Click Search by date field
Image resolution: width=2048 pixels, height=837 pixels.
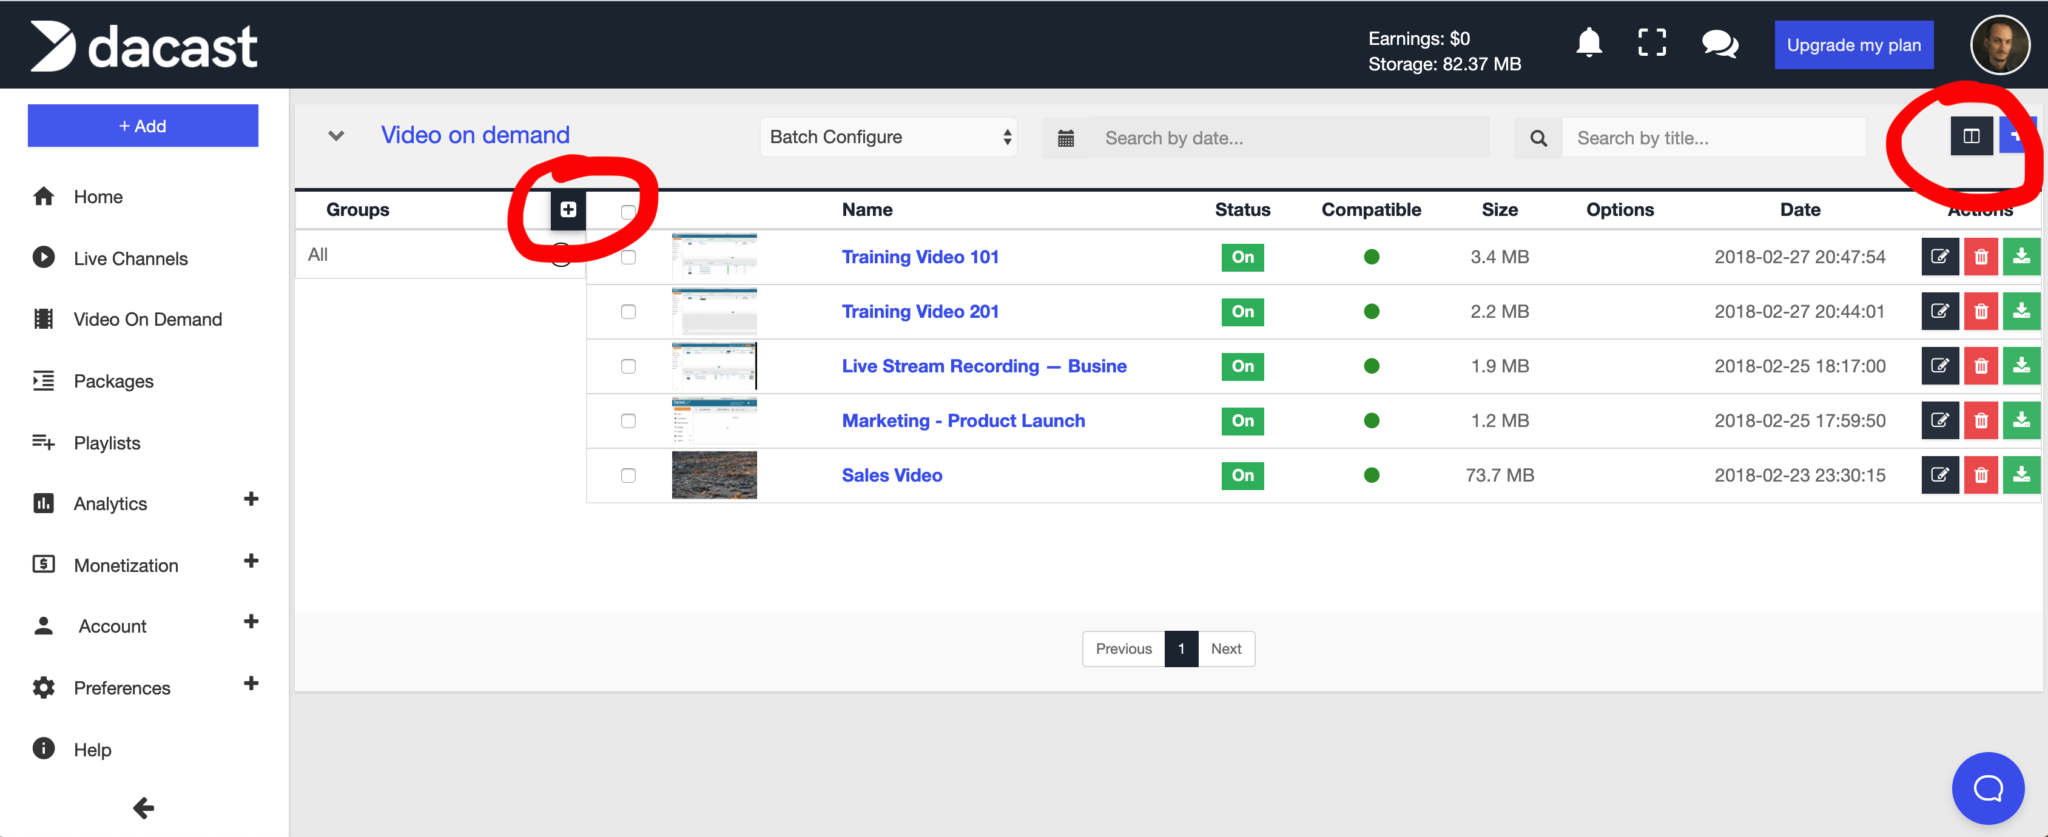tap(1288, 138)
